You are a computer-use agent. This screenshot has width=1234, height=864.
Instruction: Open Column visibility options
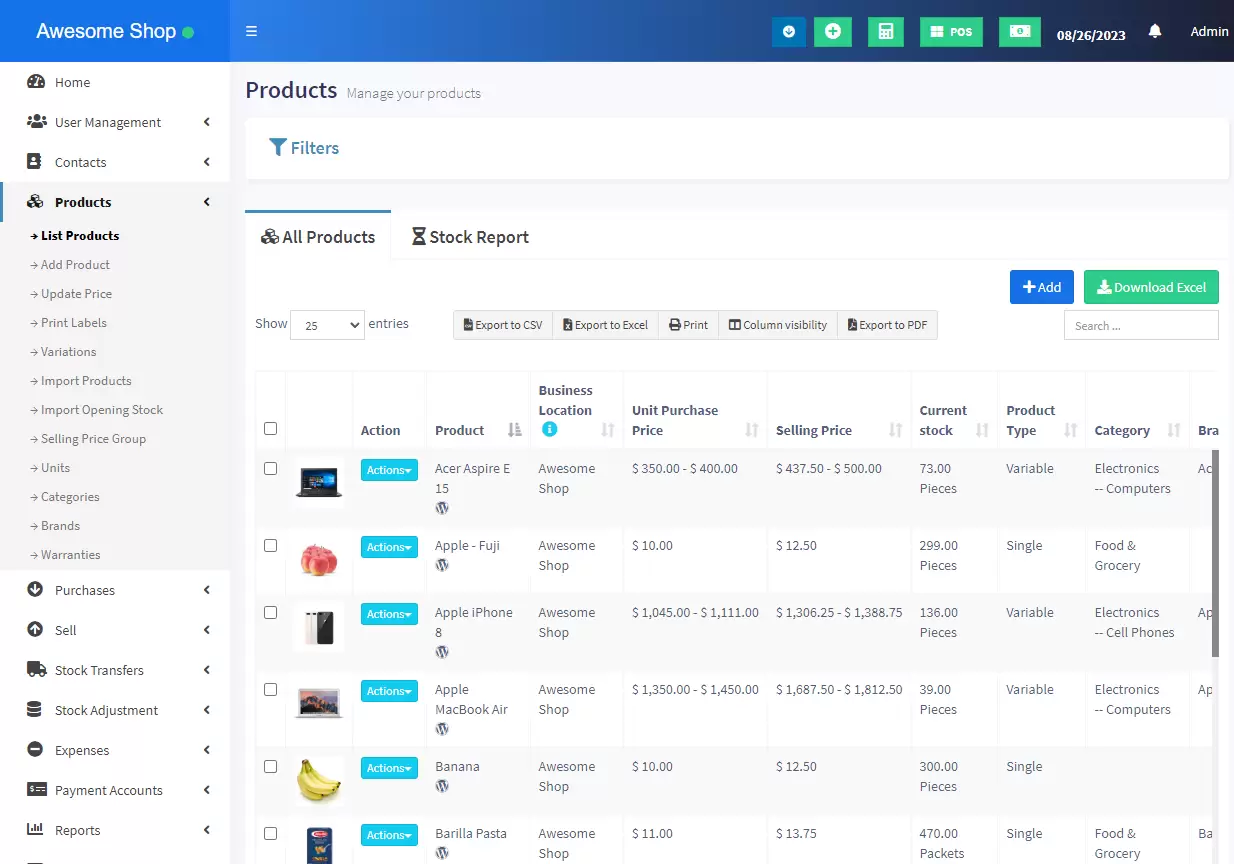point(778,325)
